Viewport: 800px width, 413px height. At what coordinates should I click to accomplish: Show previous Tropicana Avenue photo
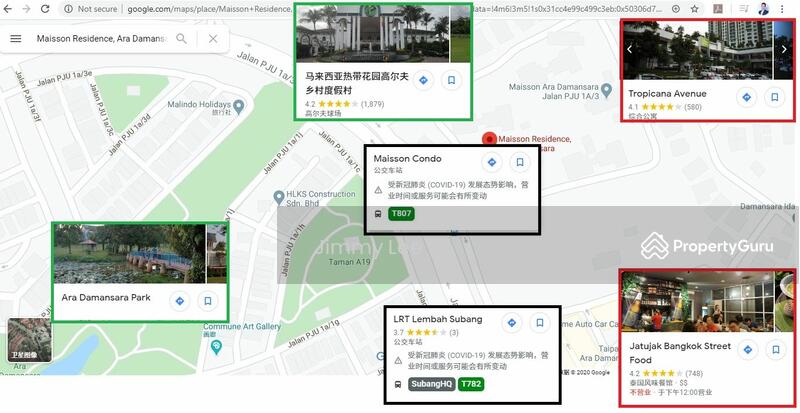click(x=630, y=50)
